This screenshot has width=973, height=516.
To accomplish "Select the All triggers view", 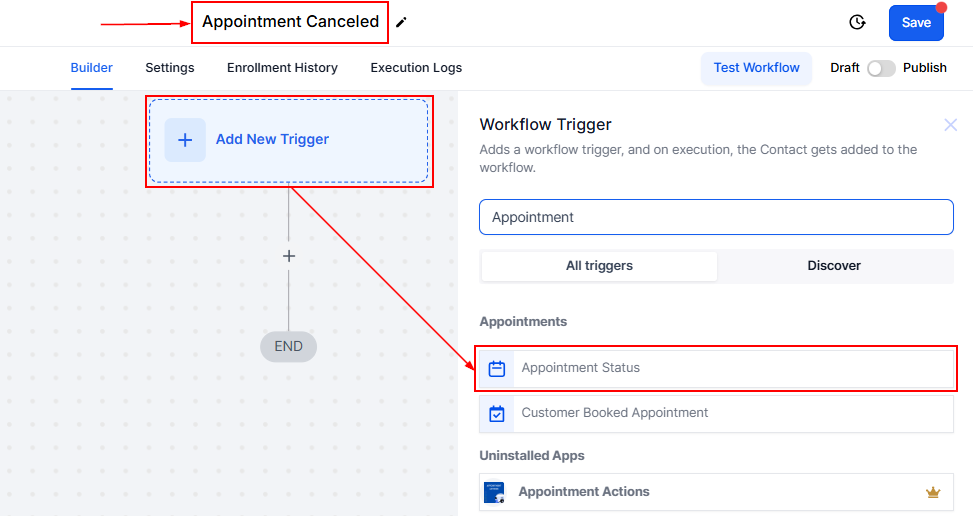I will tap(599, 266).
